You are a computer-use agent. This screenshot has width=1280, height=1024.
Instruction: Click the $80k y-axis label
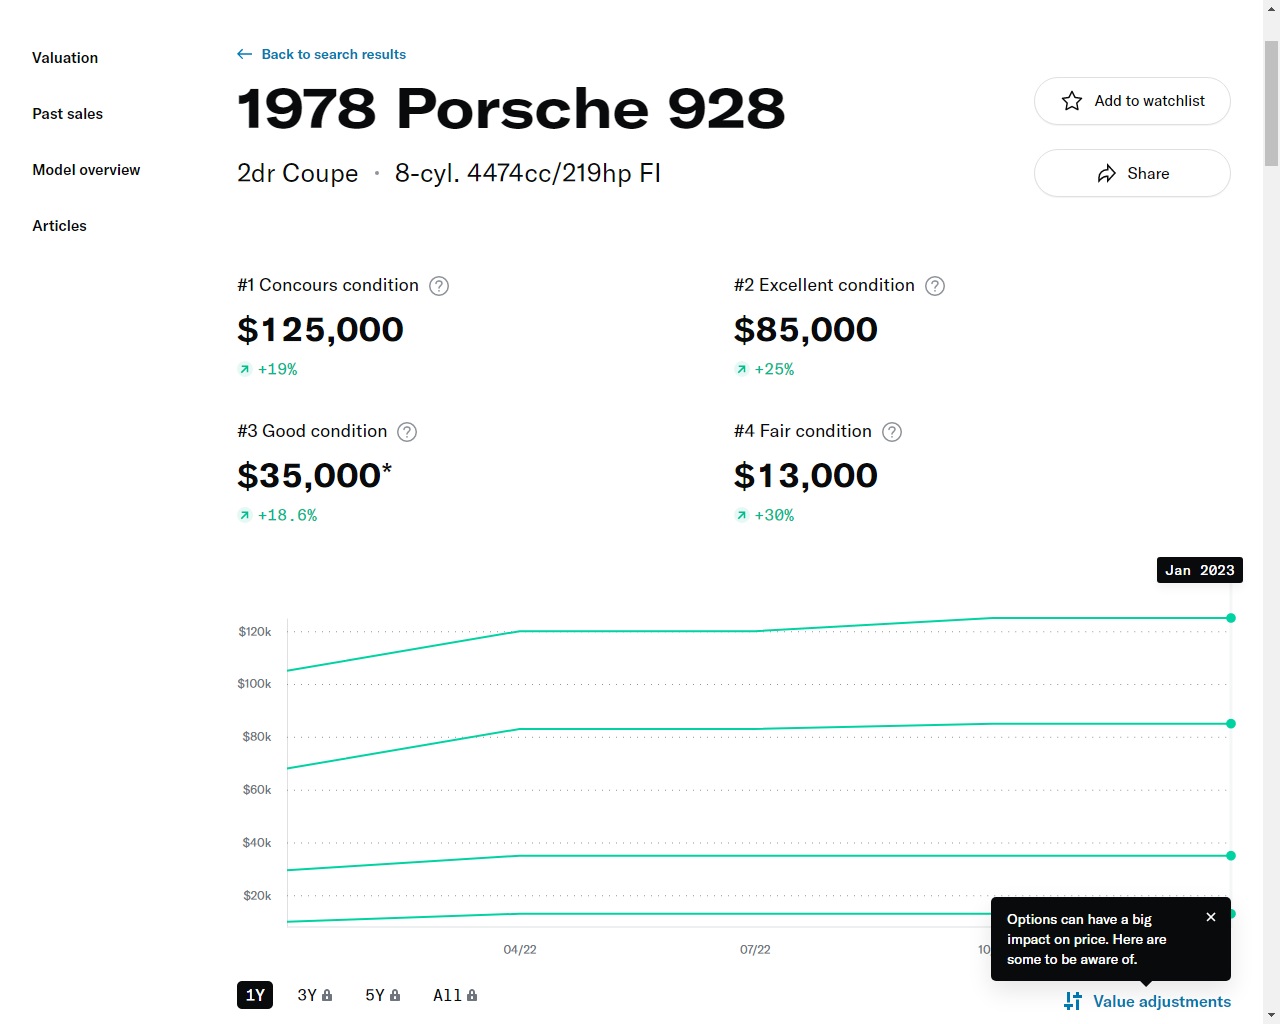[x=257, y=737]
